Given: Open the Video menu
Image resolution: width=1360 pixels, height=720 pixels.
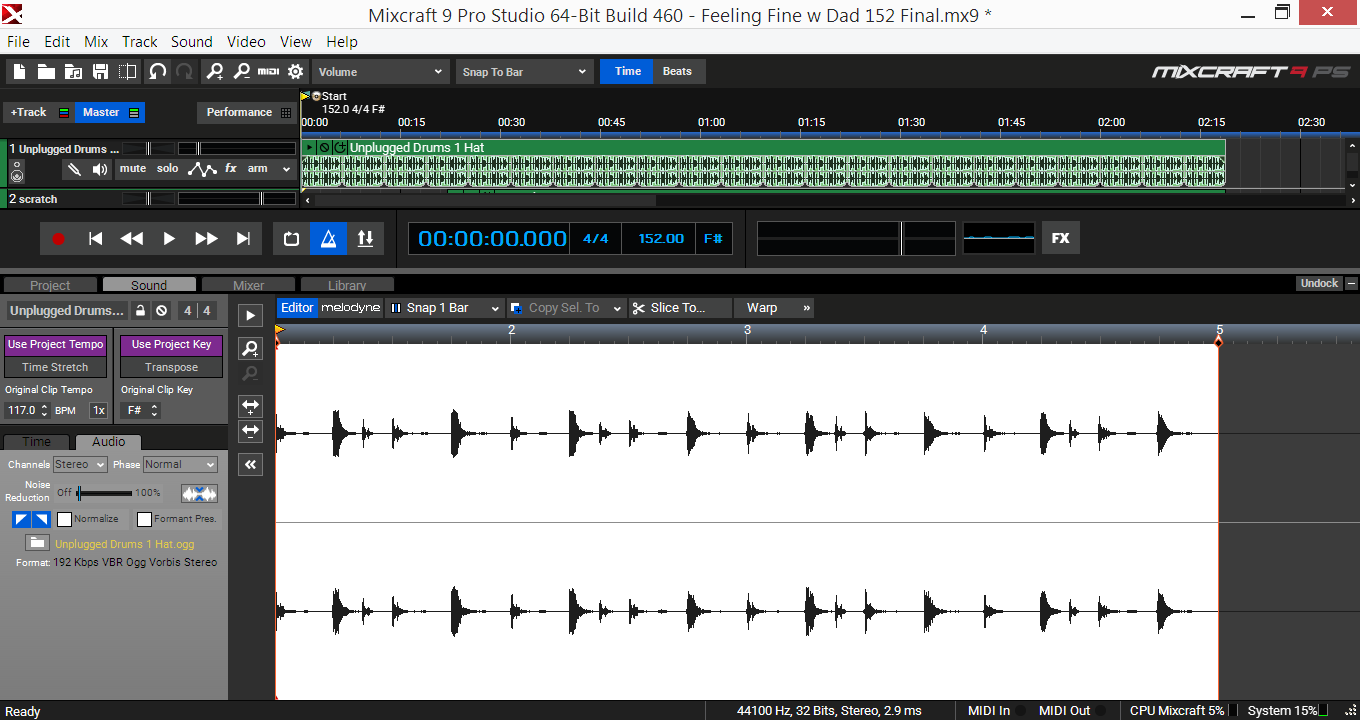Looking at the screenshot, I should 246,42.
